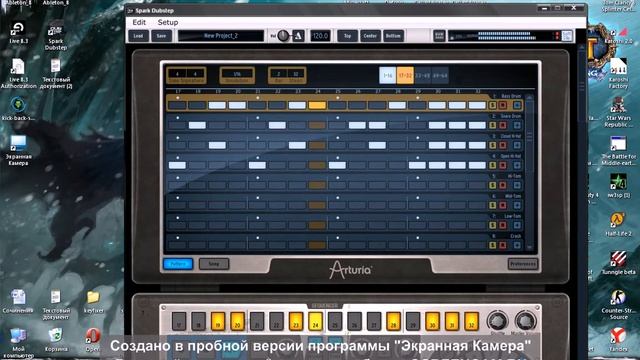Solo the Bass Drum track
The width and height of the screenshot is (640, 360).
pos(493,105)
